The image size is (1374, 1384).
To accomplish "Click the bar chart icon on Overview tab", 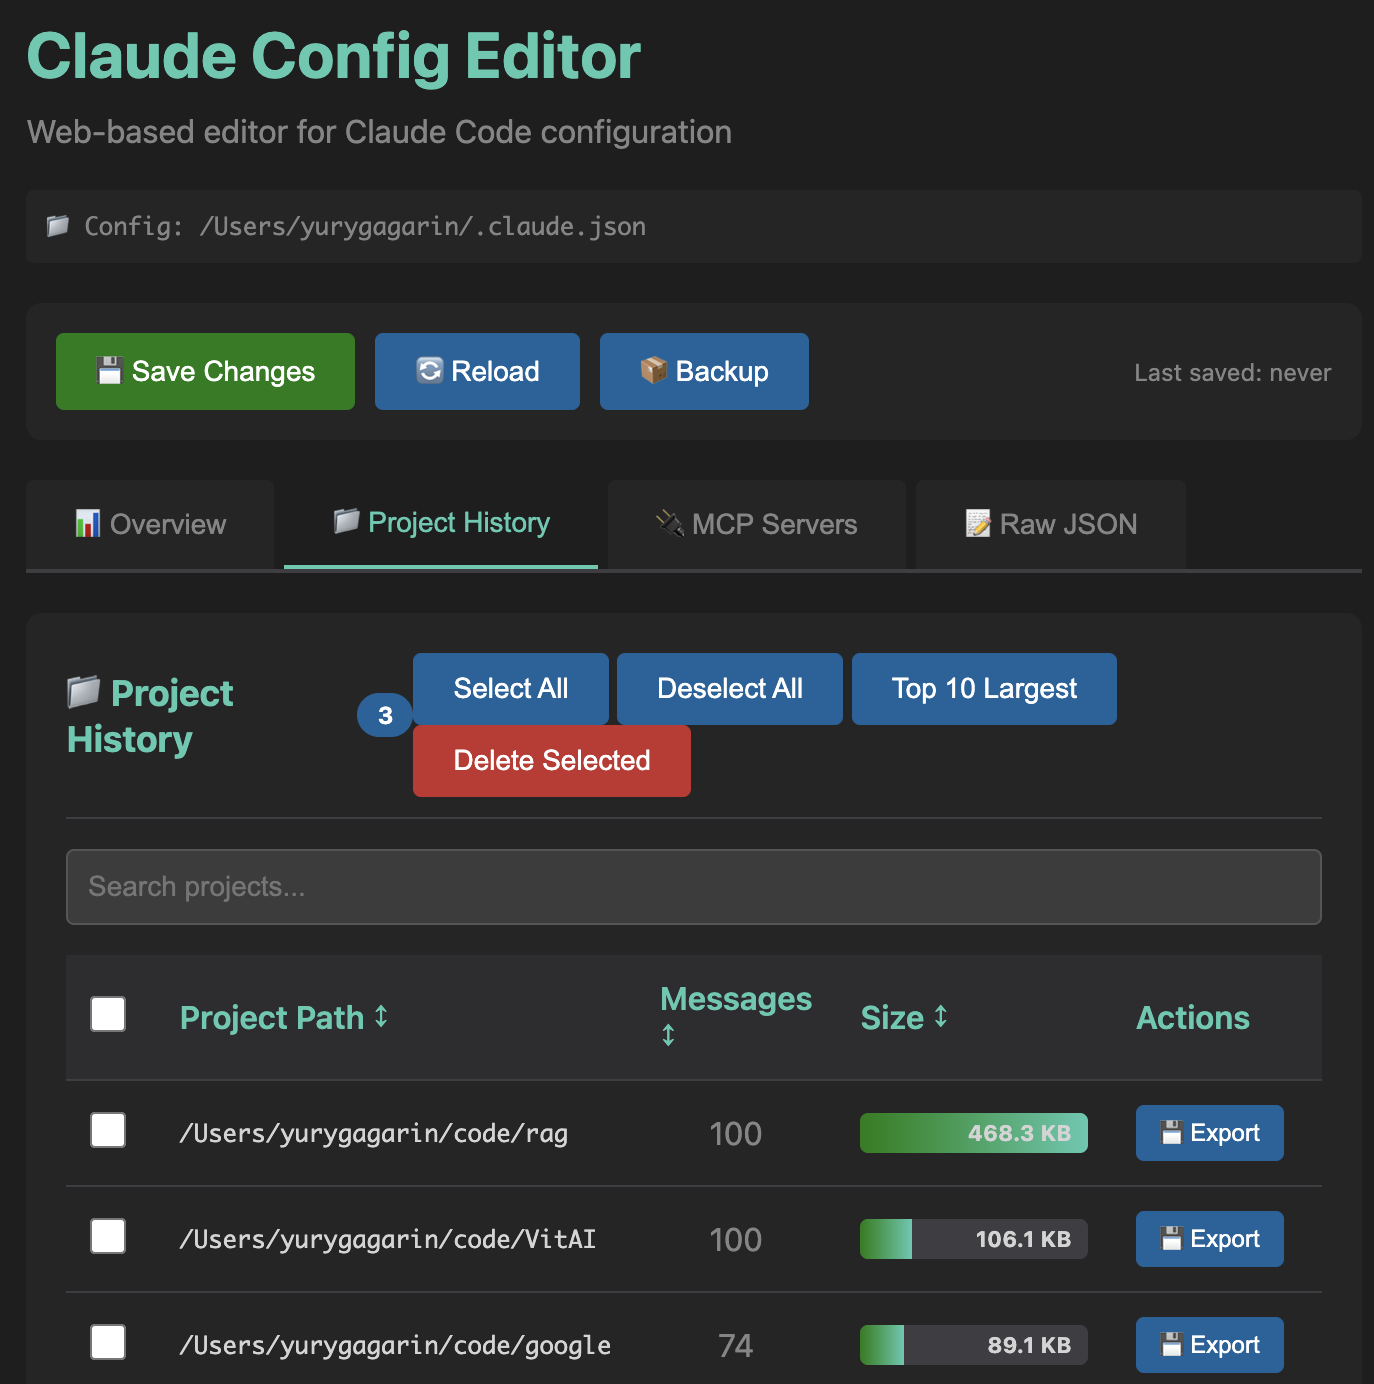I will tap(88, 523).
